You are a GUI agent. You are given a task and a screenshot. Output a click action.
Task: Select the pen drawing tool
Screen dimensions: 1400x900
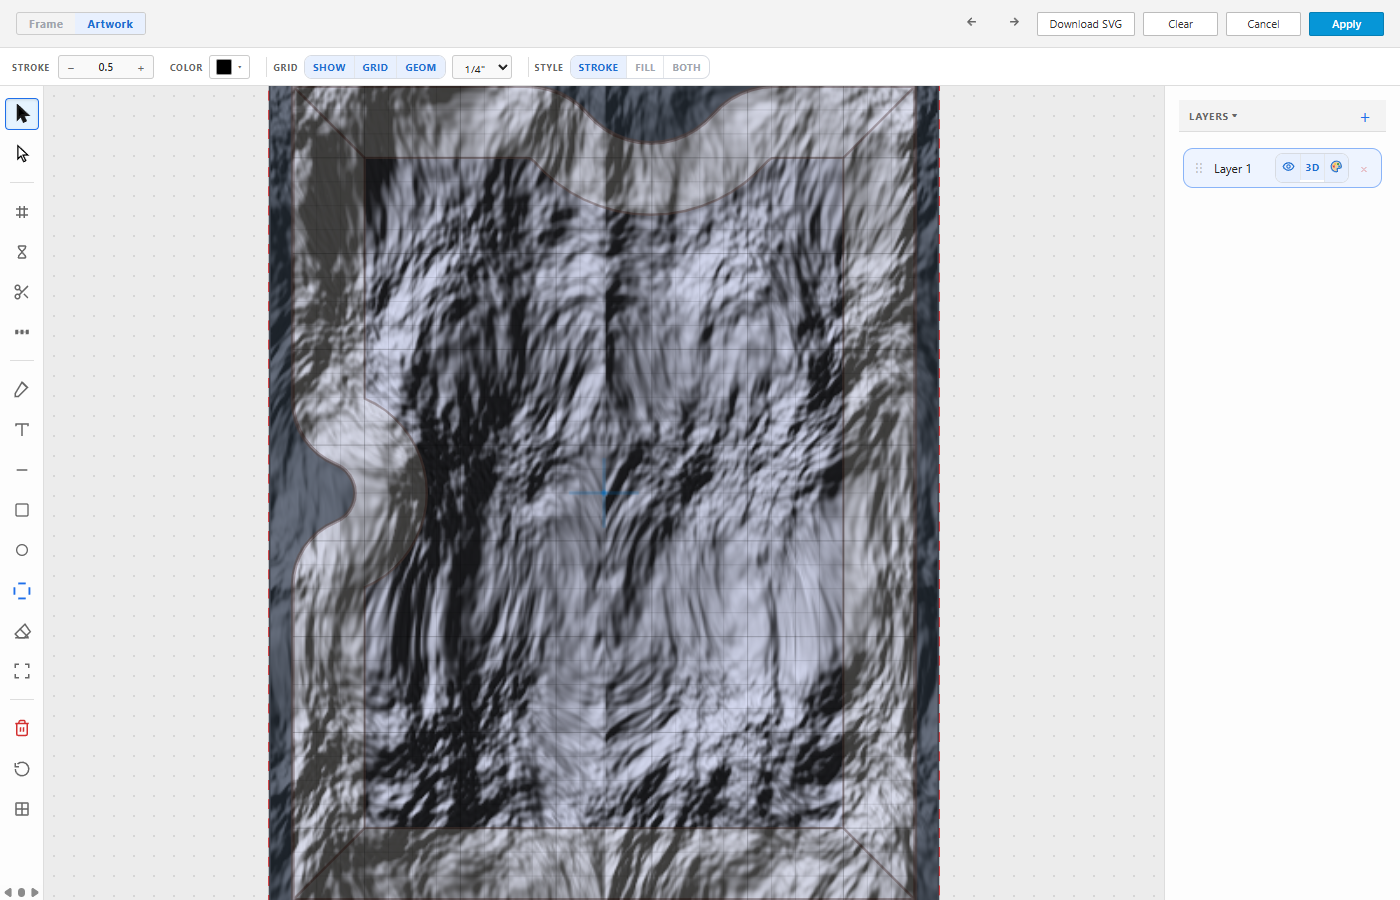click(22, 390)
